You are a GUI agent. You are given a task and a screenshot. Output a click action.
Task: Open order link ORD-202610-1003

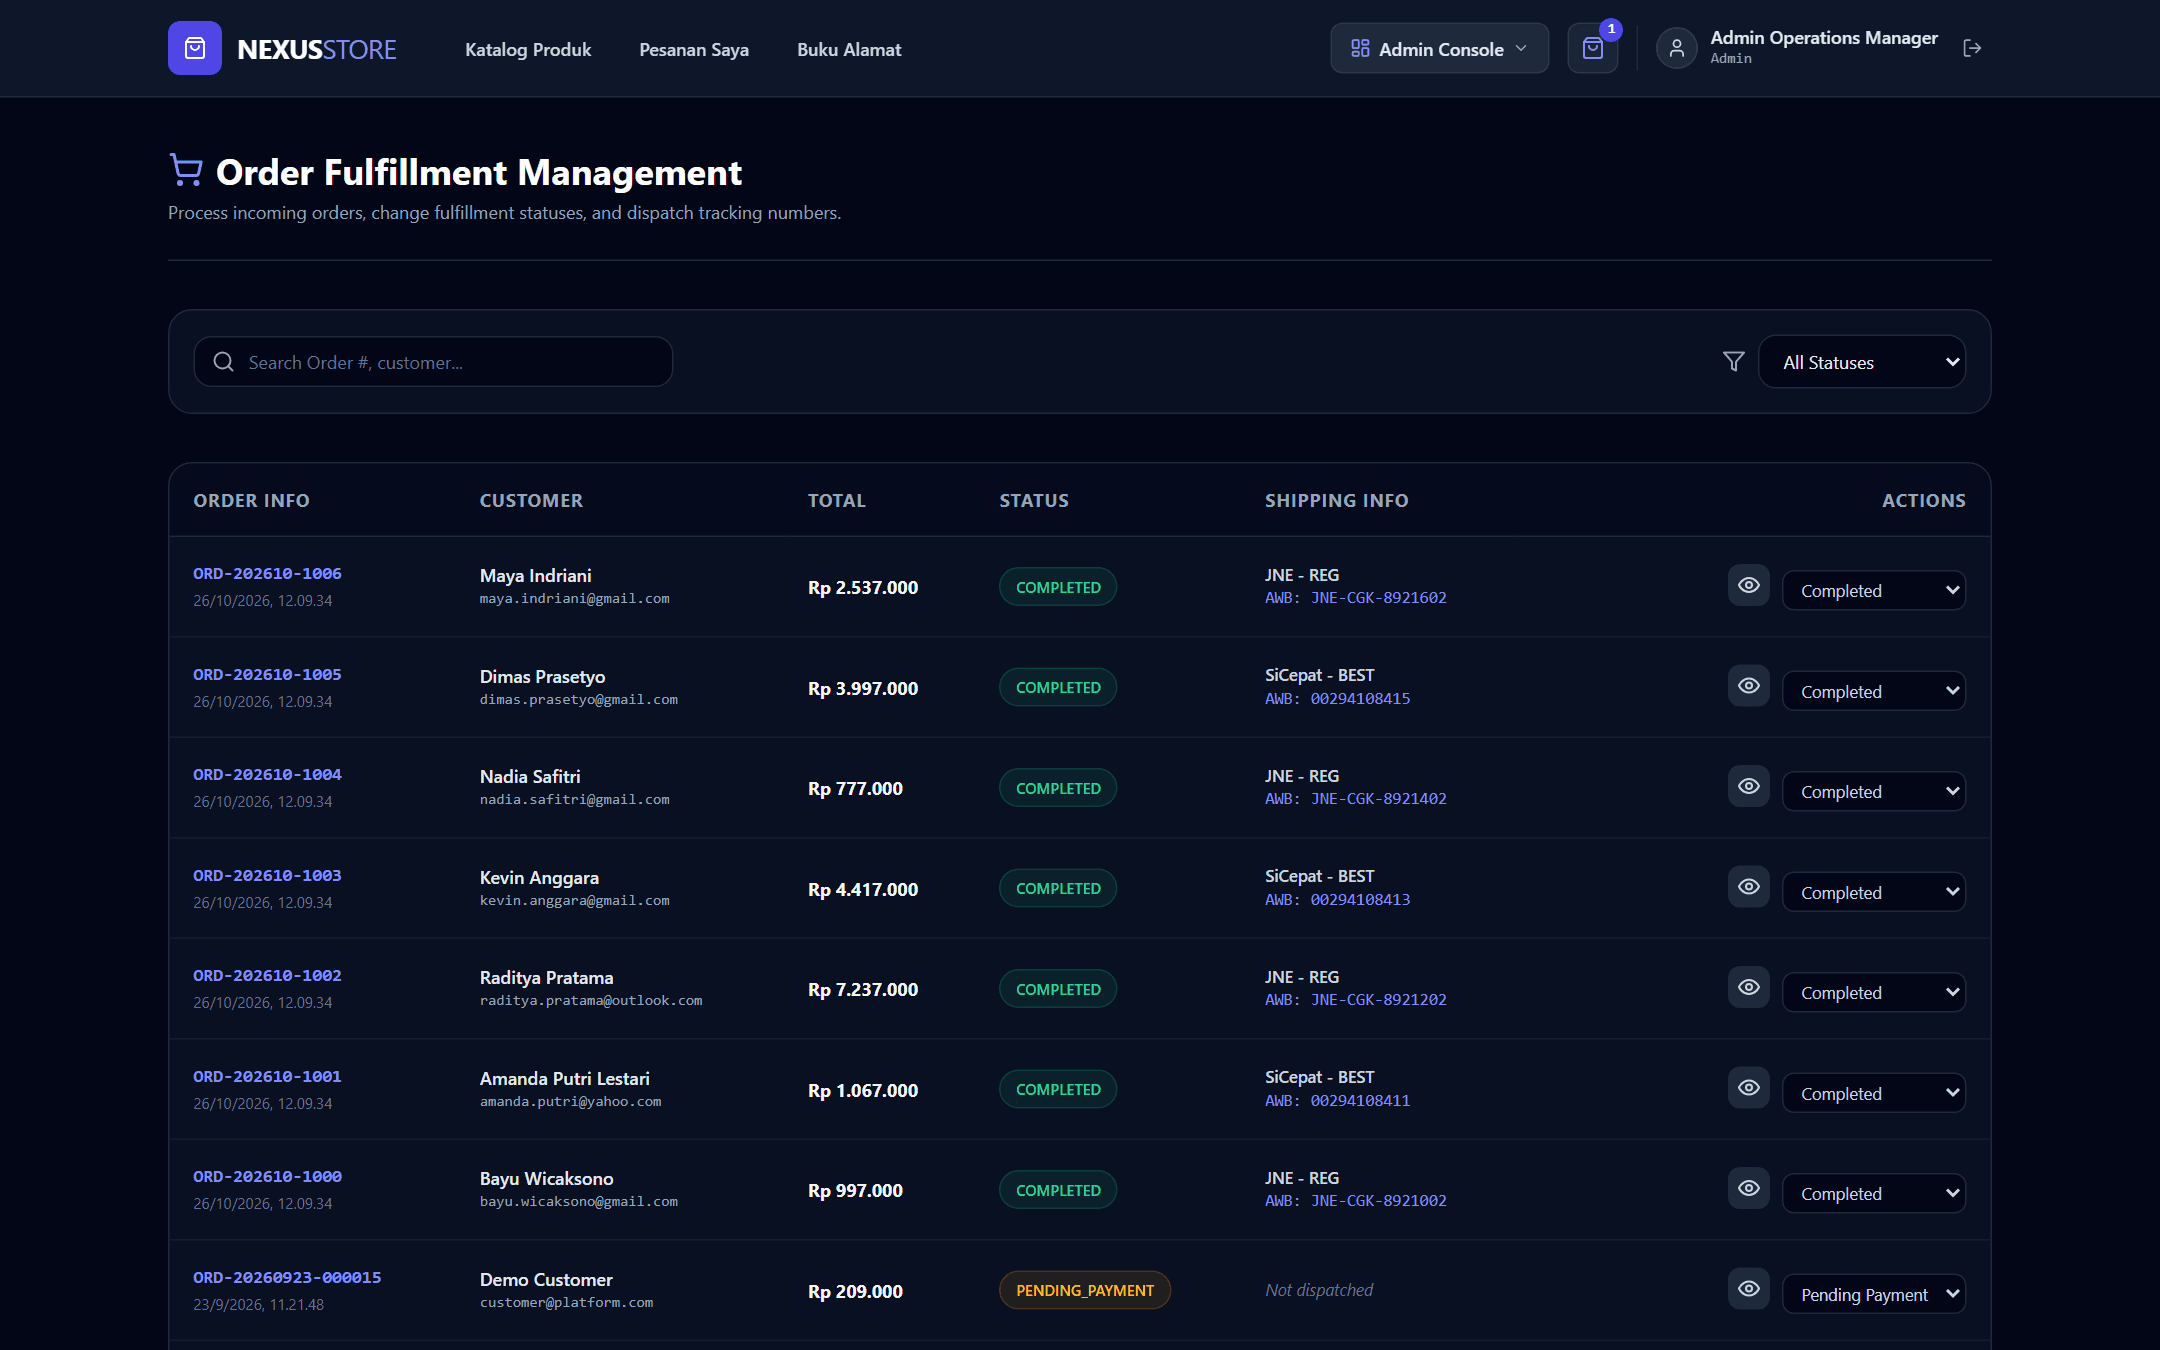pos(267,875)
